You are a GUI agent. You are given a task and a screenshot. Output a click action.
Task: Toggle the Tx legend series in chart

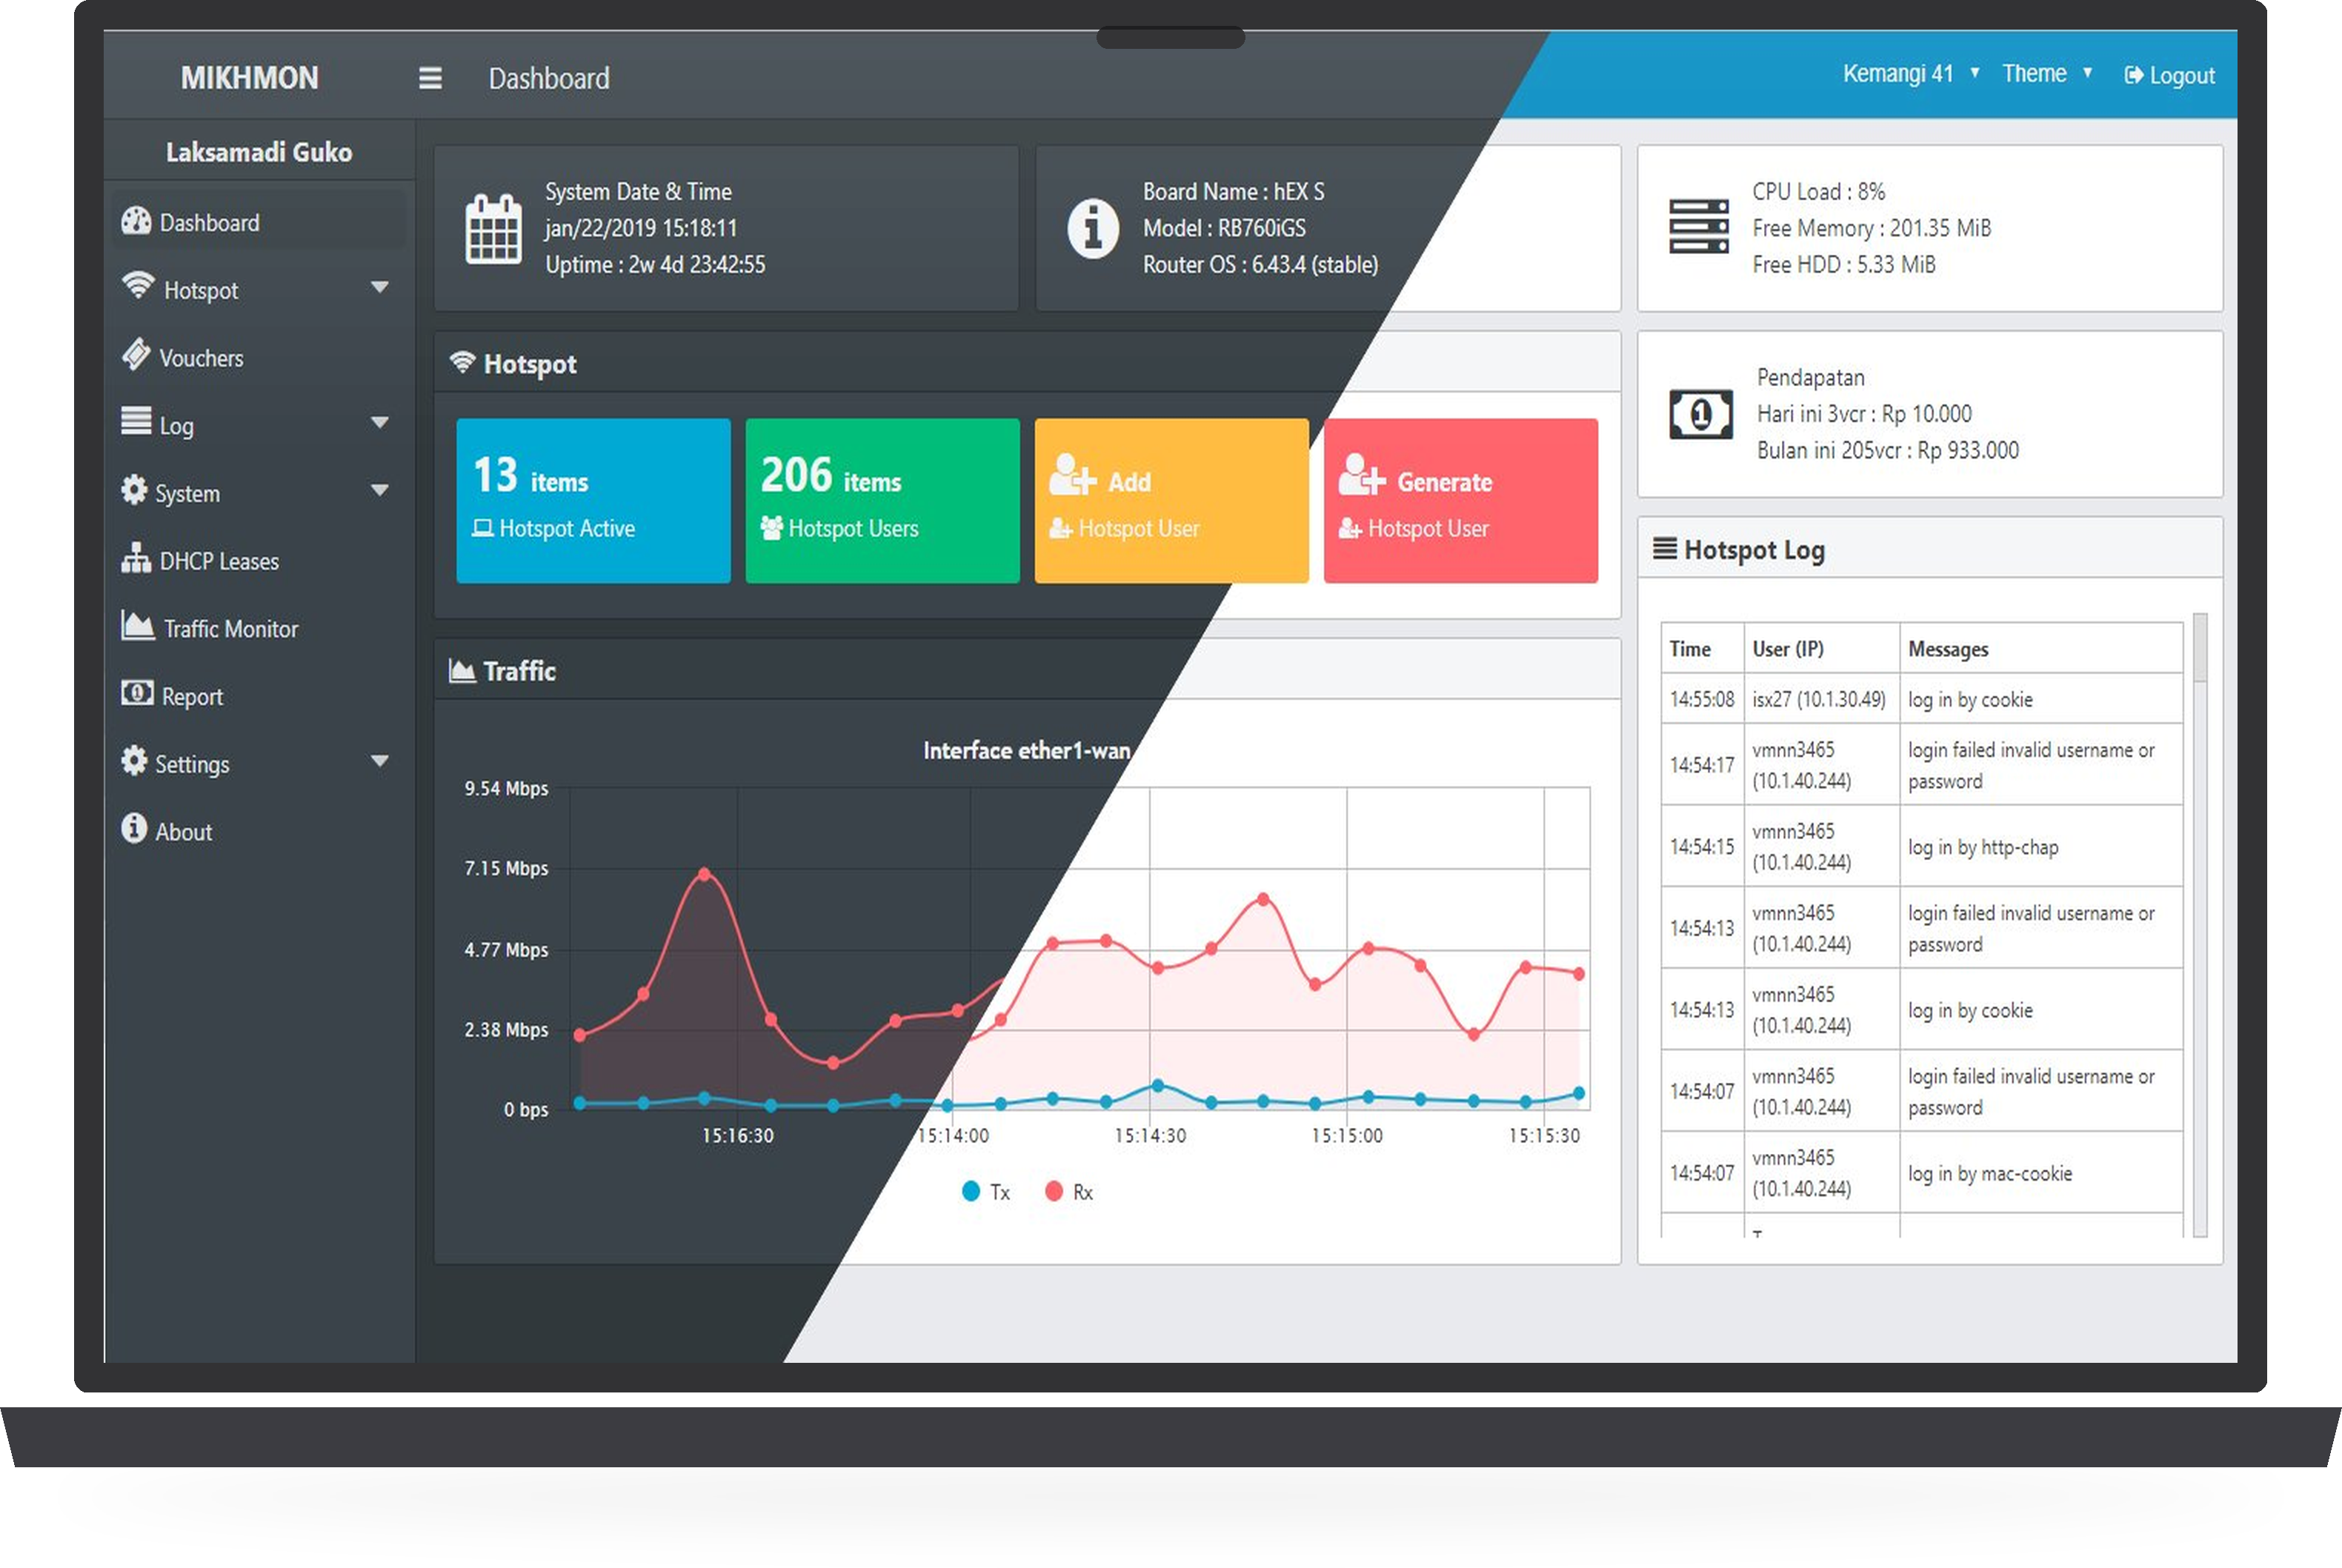[986, 1192]
